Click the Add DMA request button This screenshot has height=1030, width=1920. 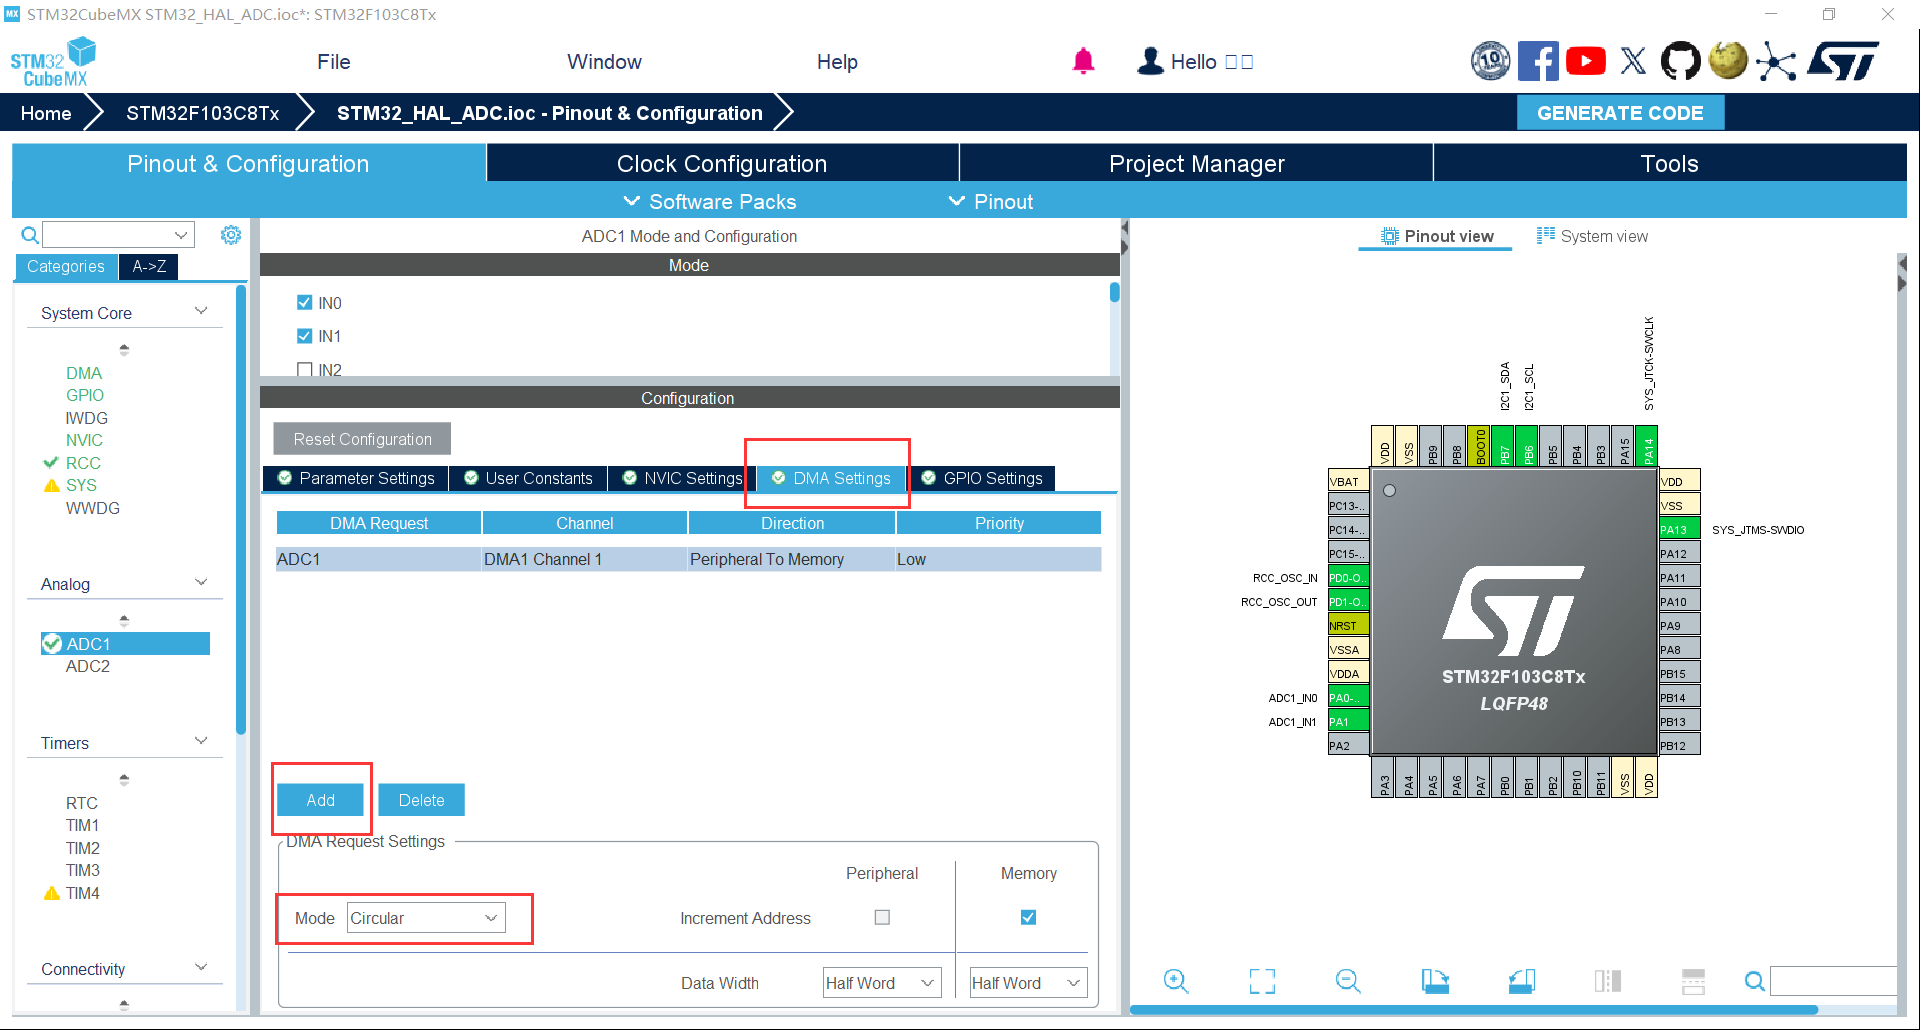321,800
